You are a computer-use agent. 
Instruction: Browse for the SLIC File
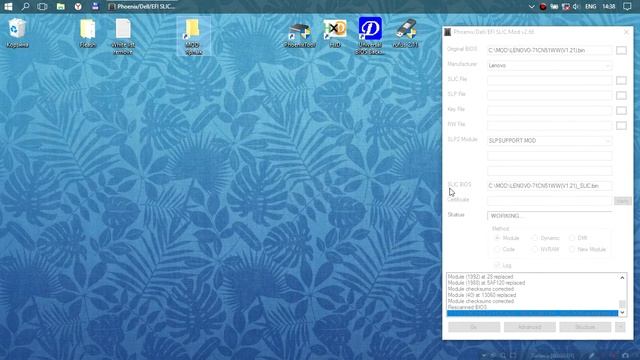click(621, 80)
